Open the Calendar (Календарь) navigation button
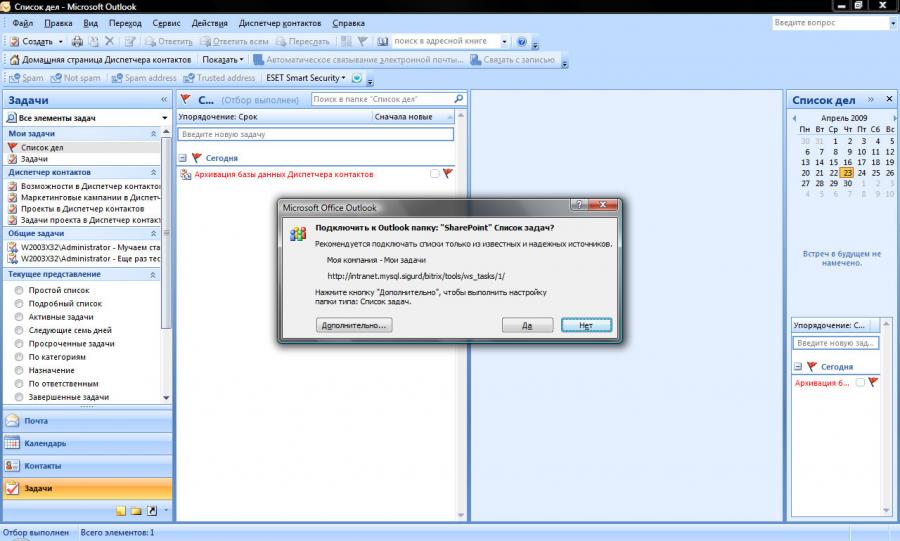Viewport: 900px width, 541px height. [88, 443]
